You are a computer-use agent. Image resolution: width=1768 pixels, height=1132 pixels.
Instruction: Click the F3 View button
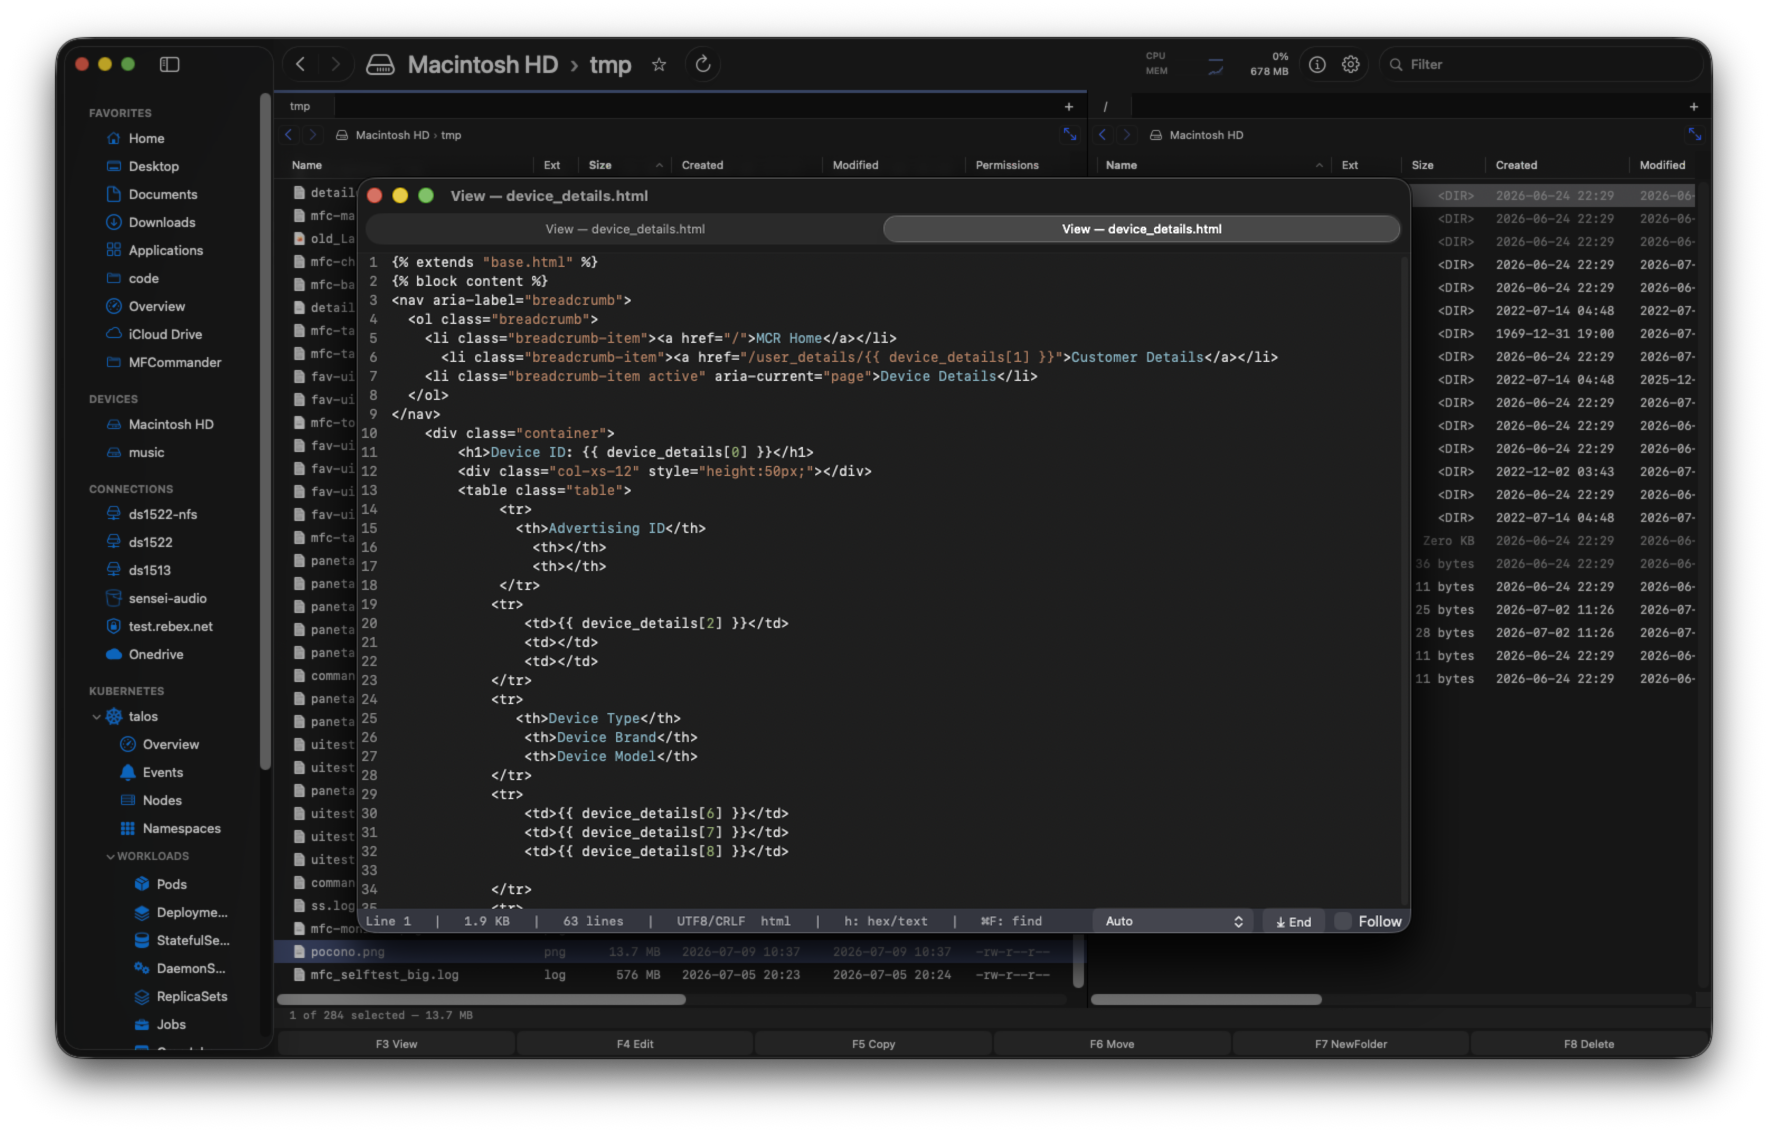396,1044
